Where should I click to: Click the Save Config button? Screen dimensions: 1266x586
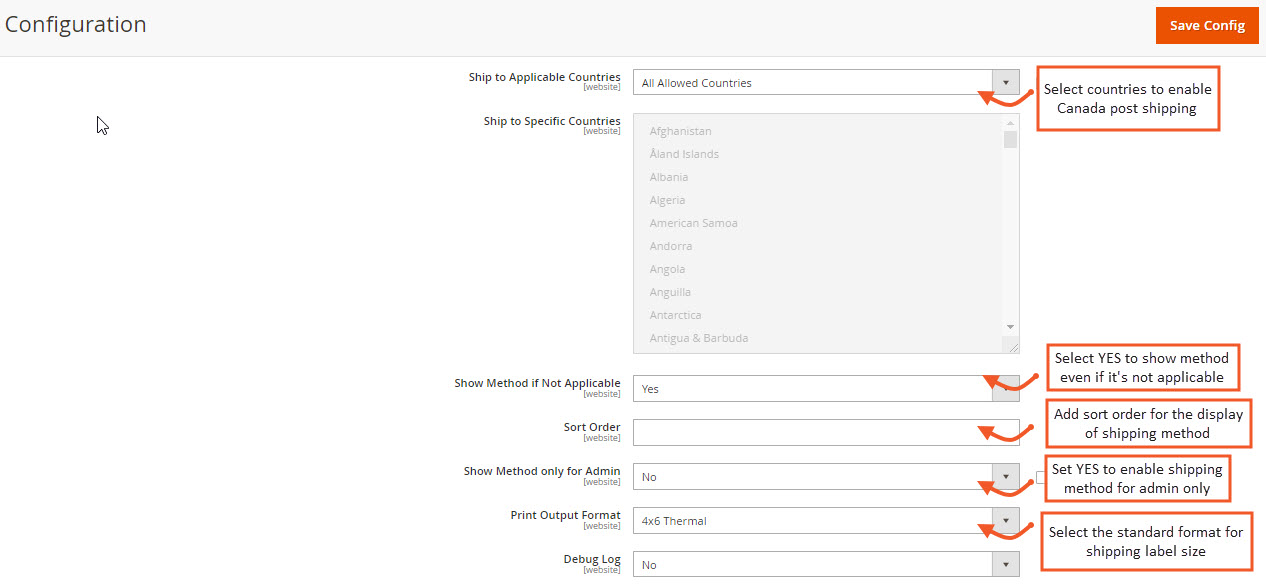(1207, 26)
